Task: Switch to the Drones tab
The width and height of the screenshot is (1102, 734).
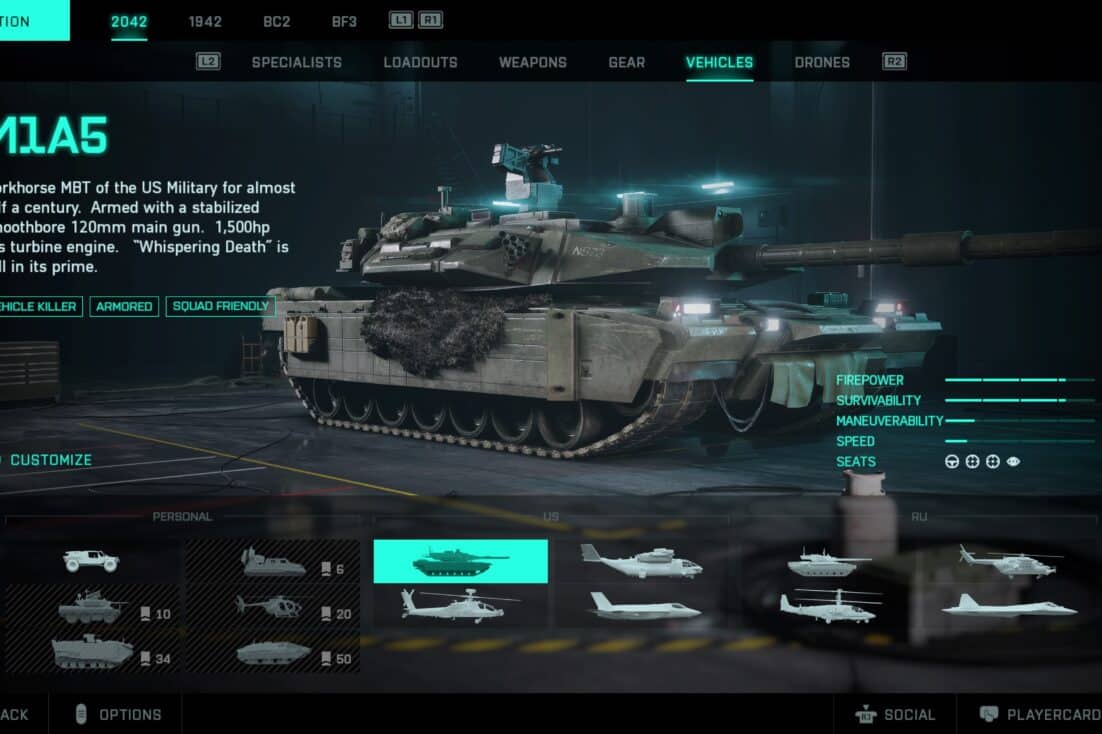Action: 822,62
